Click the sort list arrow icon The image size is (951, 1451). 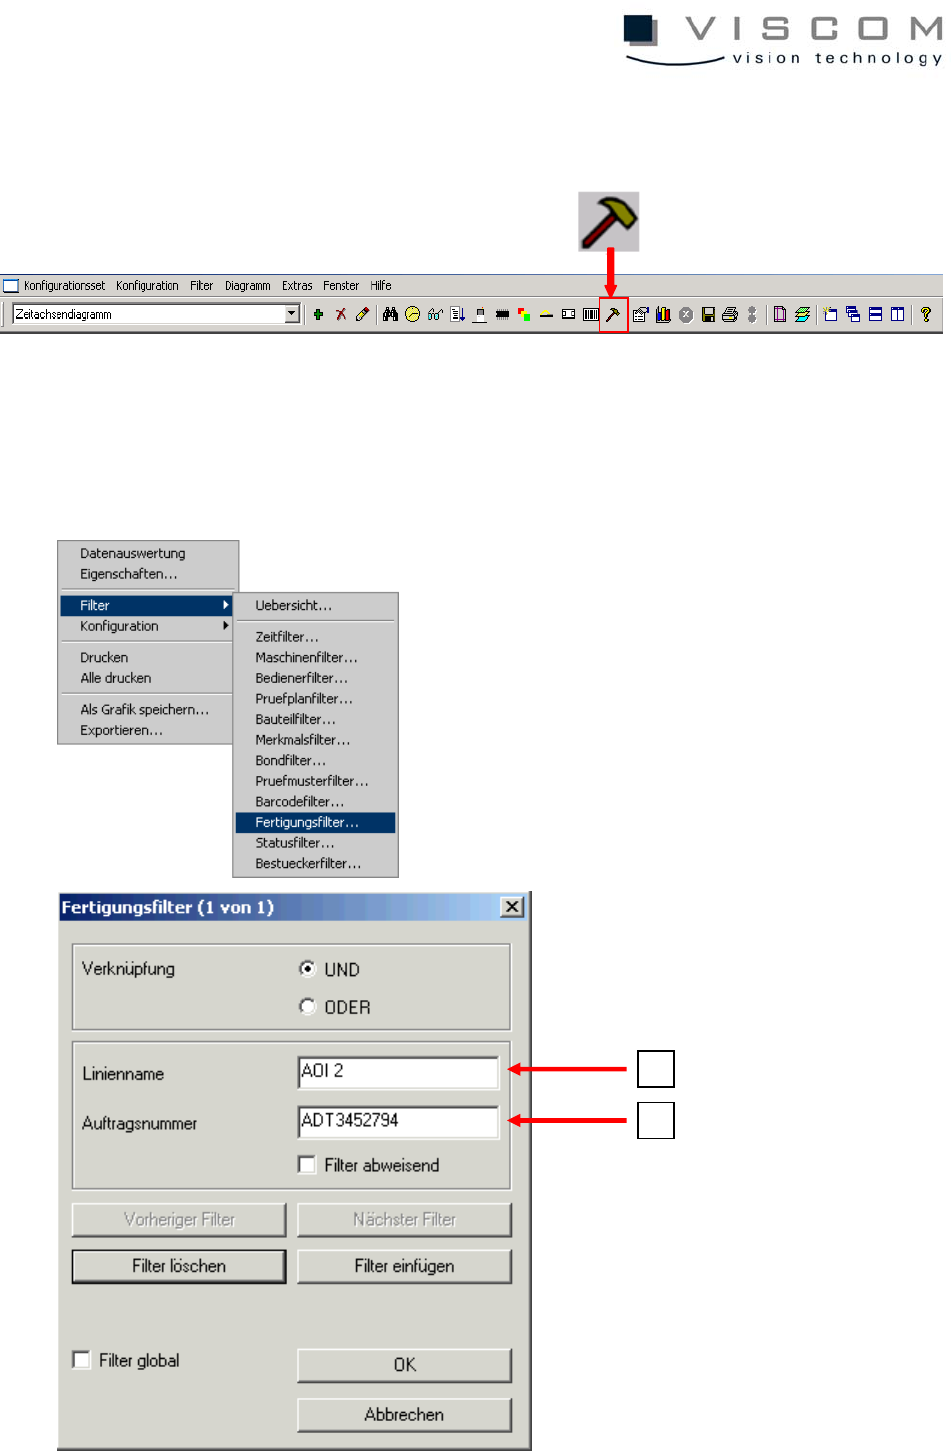point(457,314)
